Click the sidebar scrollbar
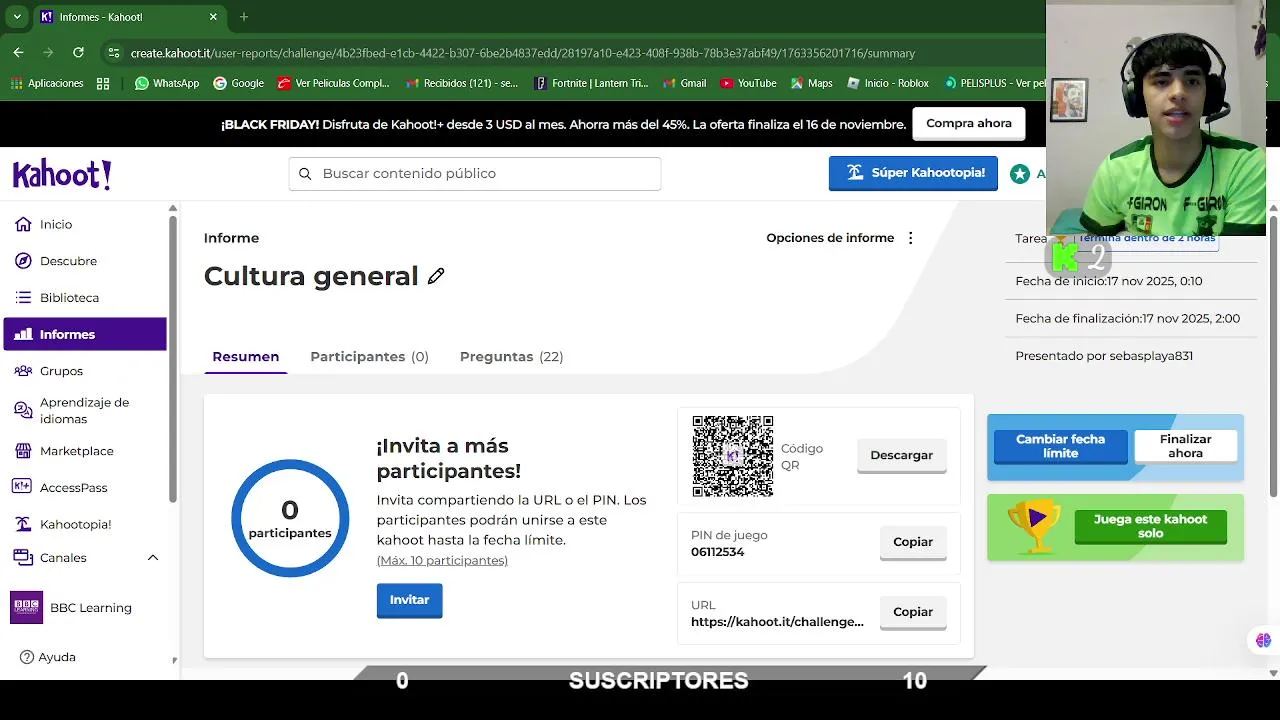1280x720 pixels. point(173,360)
